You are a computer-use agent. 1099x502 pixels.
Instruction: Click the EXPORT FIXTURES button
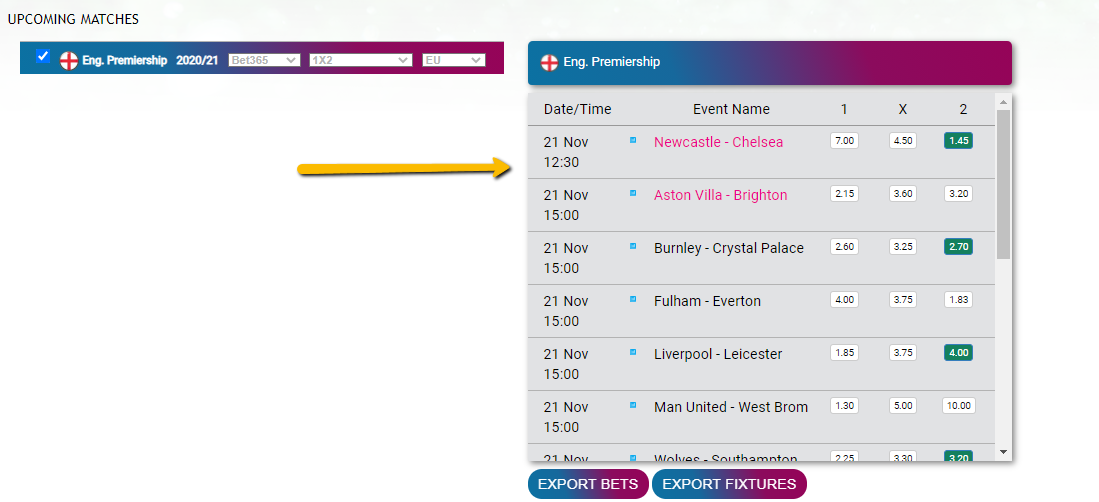click(729, 484)
